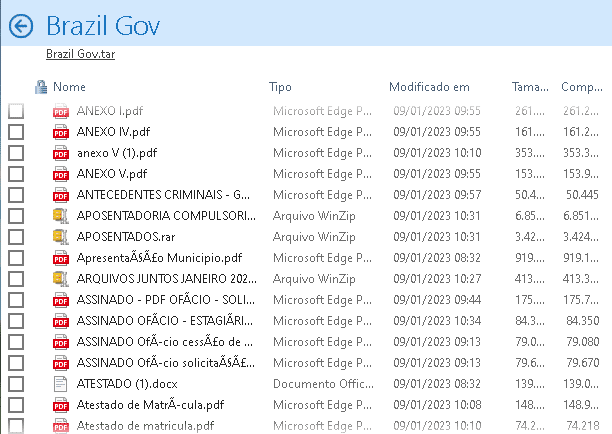Image resolution: width=612 pixels, height=434 pixels.
Task: Open the Brazil Gov.tar breadcrumb link
Action: point(80,54)
